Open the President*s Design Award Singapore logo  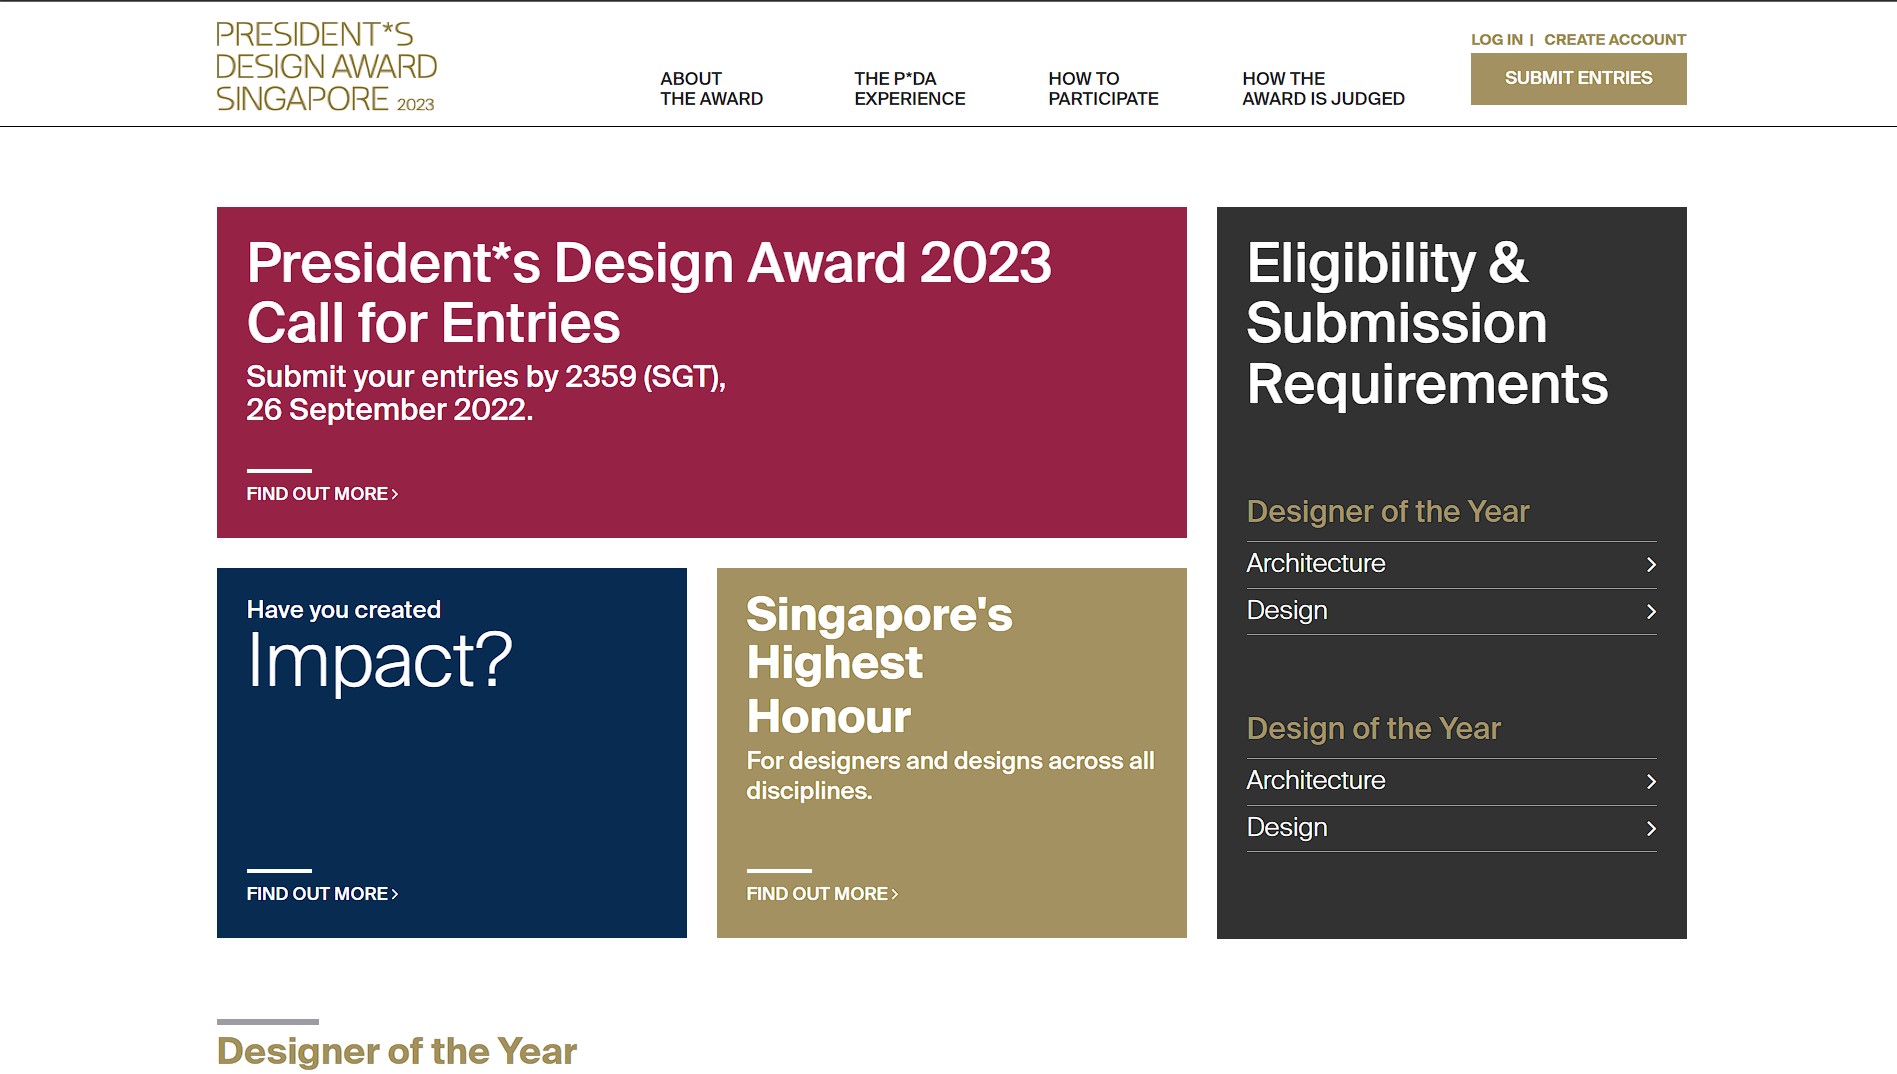[x=327, y=66]
